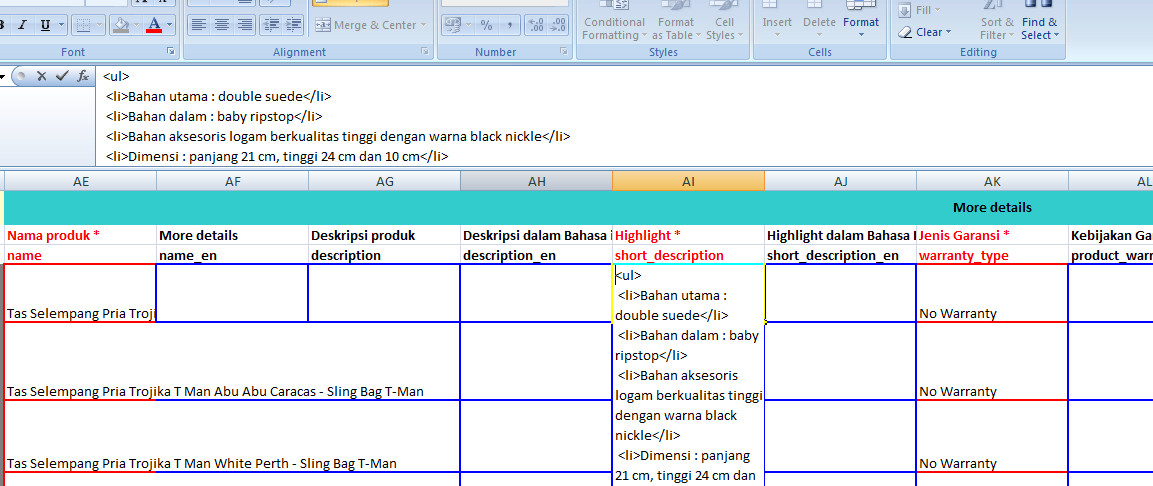
Task: Decrease indent
Action: 271,26
